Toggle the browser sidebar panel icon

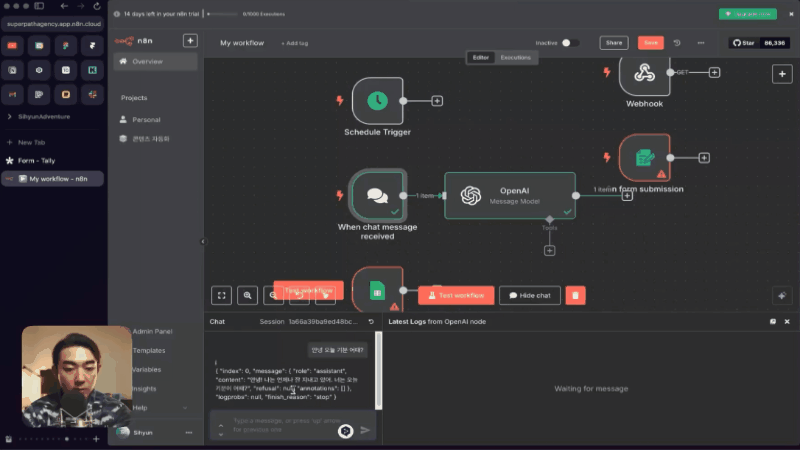[x=39, y=6]
